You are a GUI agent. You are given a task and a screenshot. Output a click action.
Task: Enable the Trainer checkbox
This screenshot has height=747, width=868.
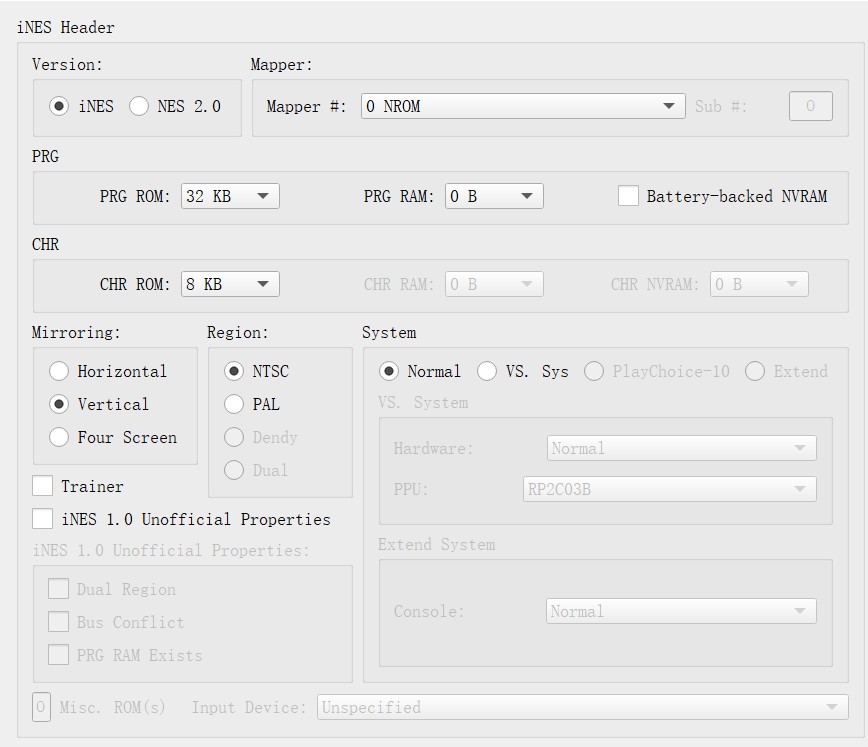click(x=43, y=486)
